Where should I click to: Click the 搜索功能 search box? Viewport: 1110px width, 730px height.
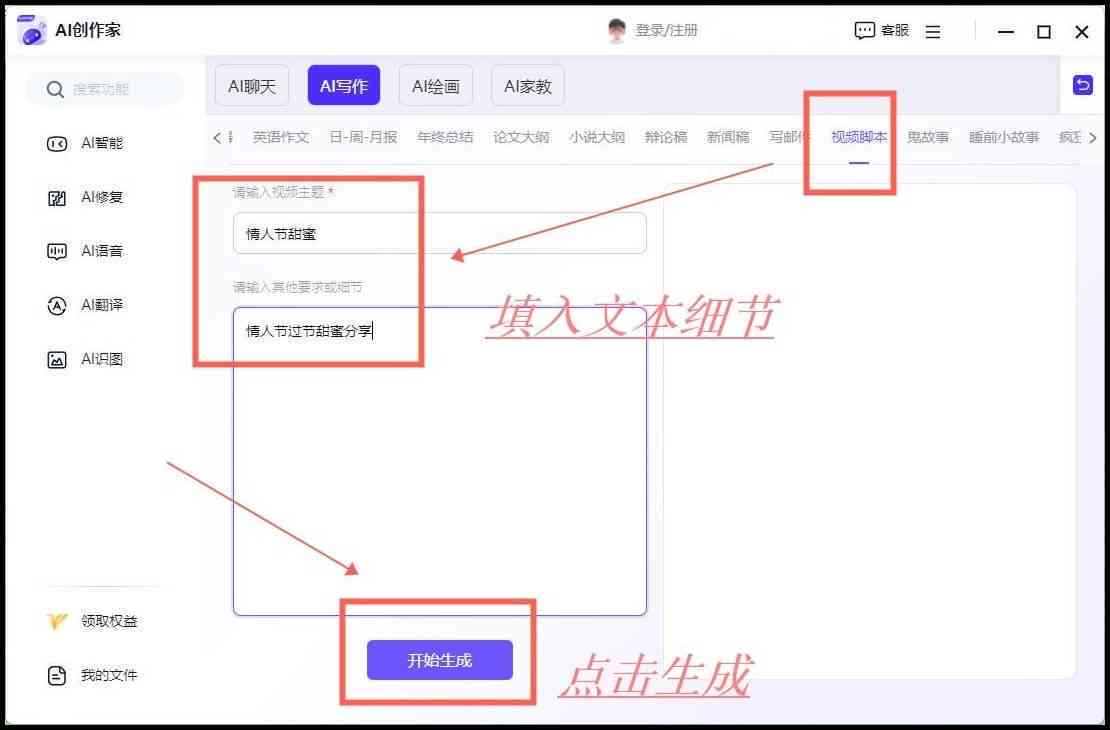point(105,89)
